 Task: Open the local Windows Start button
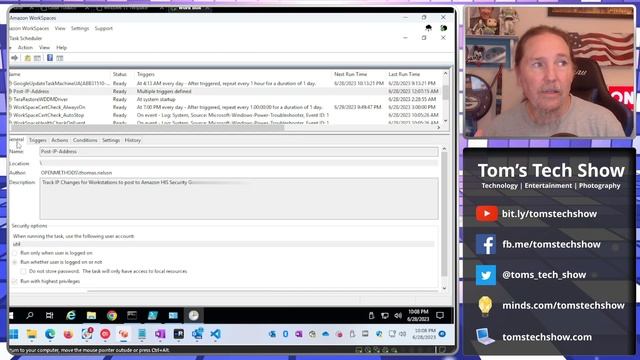pos(13,334)
